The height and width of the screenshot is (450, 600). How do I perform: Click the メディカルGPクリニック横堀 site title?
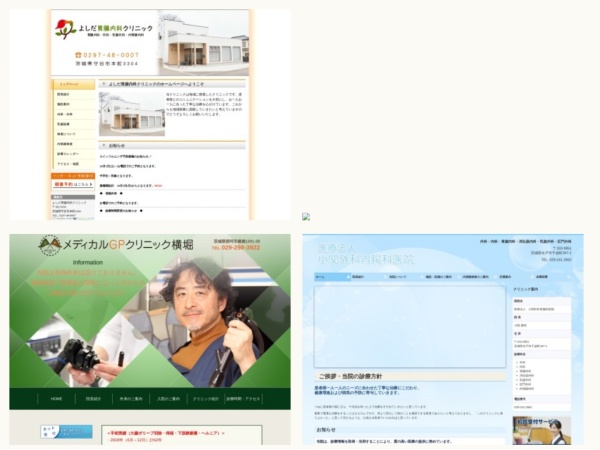pos(128,245)
